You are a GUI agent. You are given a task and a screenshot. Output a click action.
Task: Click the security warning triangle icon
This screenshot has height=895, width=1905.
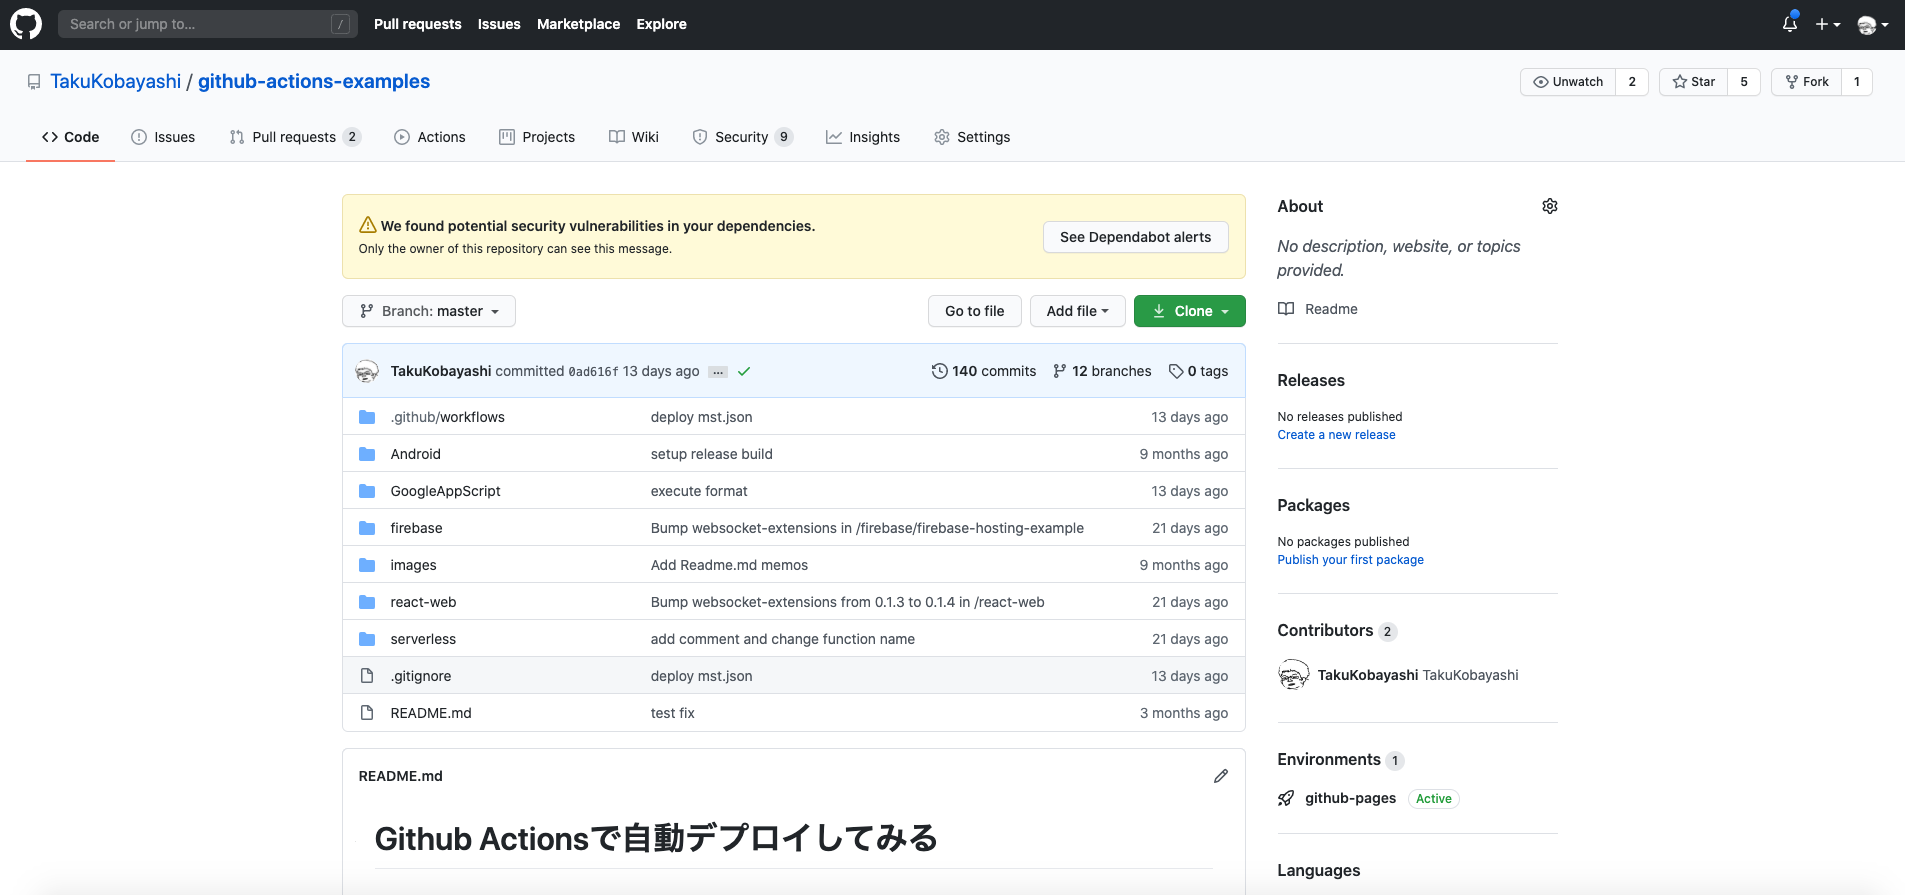368,225
